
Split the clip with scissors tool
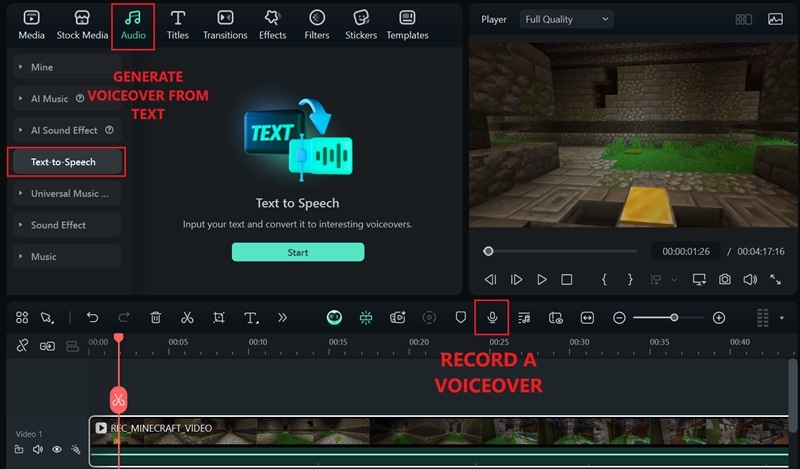click(x=187, y=318)
